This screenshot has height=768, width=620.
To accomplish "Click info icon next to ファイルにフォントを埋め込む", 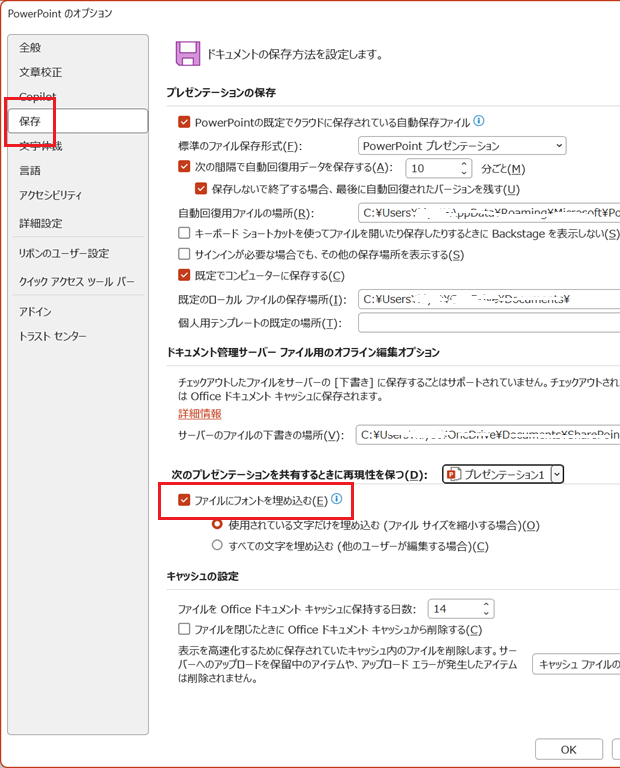I will pyautogui.click(x=337, y=499).
